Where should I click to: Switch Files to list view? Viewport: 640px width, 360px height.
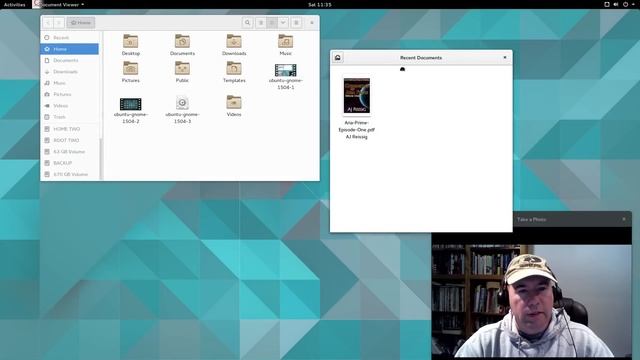(261, 23)
